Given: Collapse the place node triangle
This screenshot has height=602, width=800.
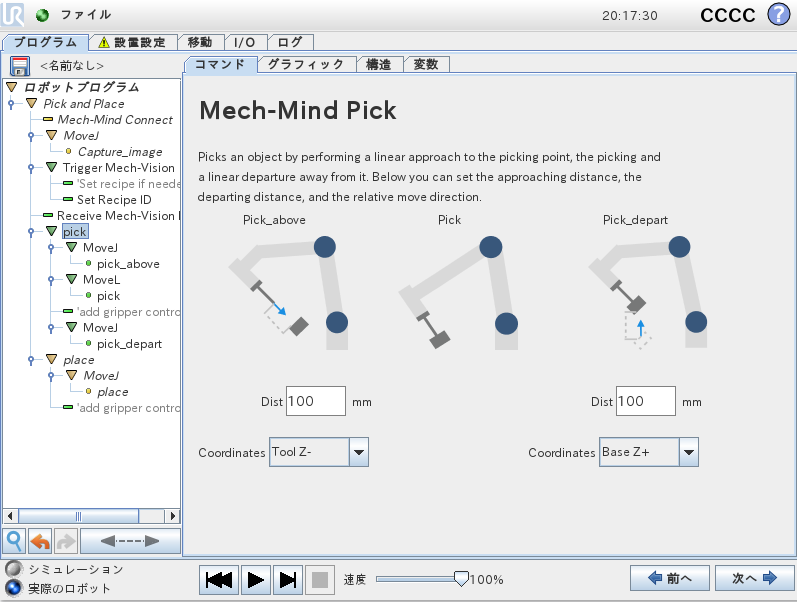Looking at the screenshot, I should 51,359.
